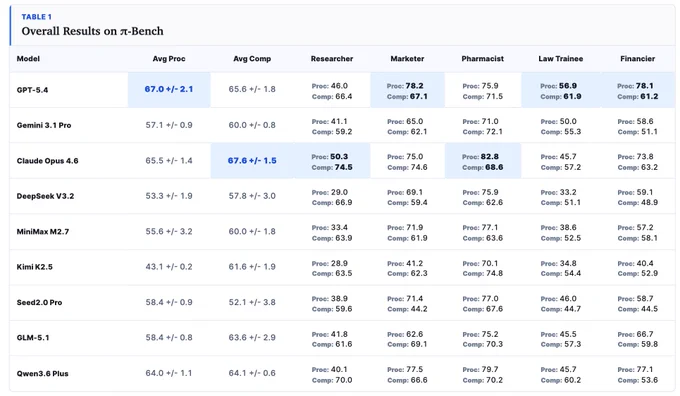
Task: Click Claude Researcher 'Proc: 50.3'
Action: (330, 157)
